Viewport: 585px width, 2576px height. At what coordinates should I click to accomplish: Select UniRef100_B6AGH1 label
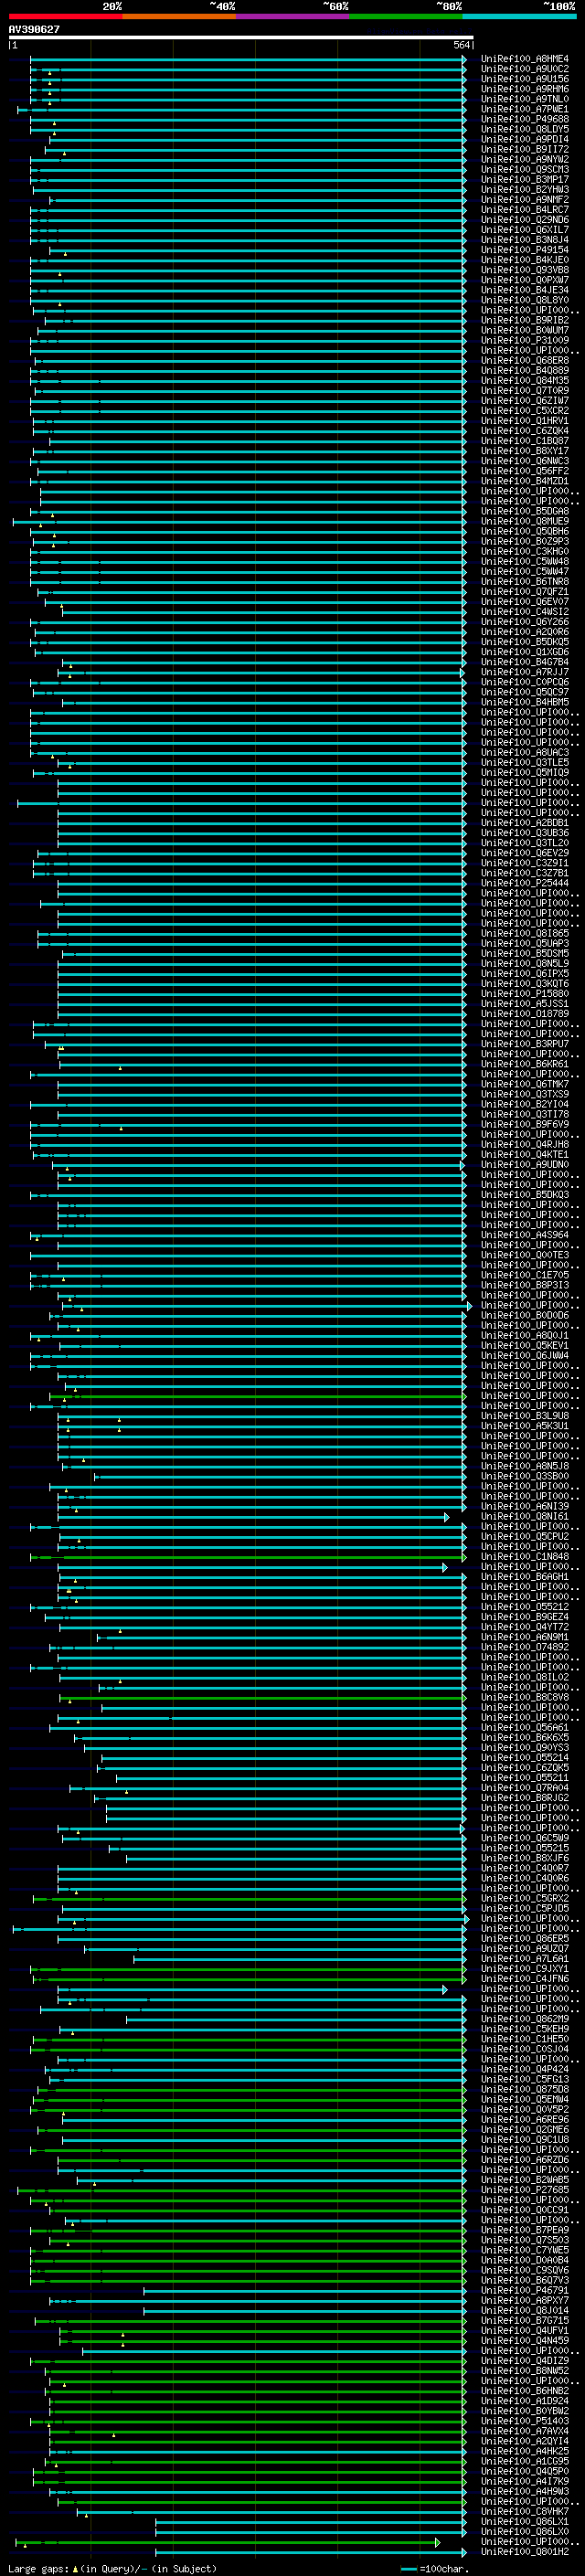525,1576
